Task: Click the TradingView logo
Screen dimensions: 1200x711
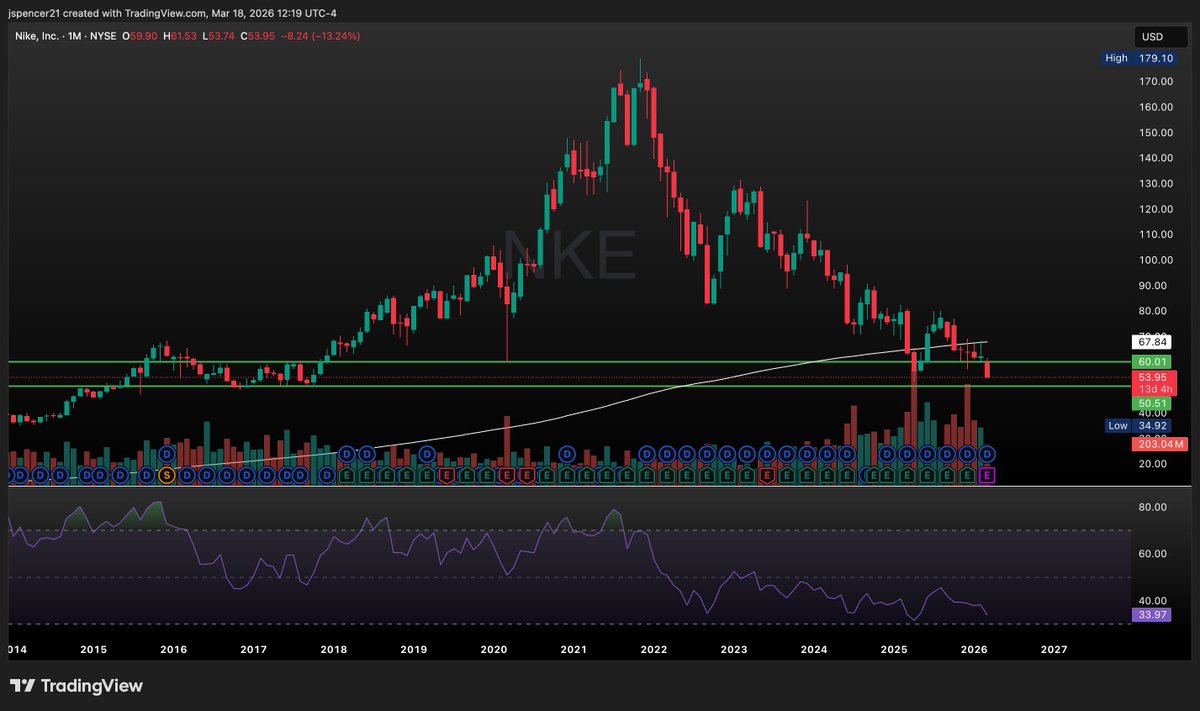Action: pyautogui.click(x=76, y=686)
